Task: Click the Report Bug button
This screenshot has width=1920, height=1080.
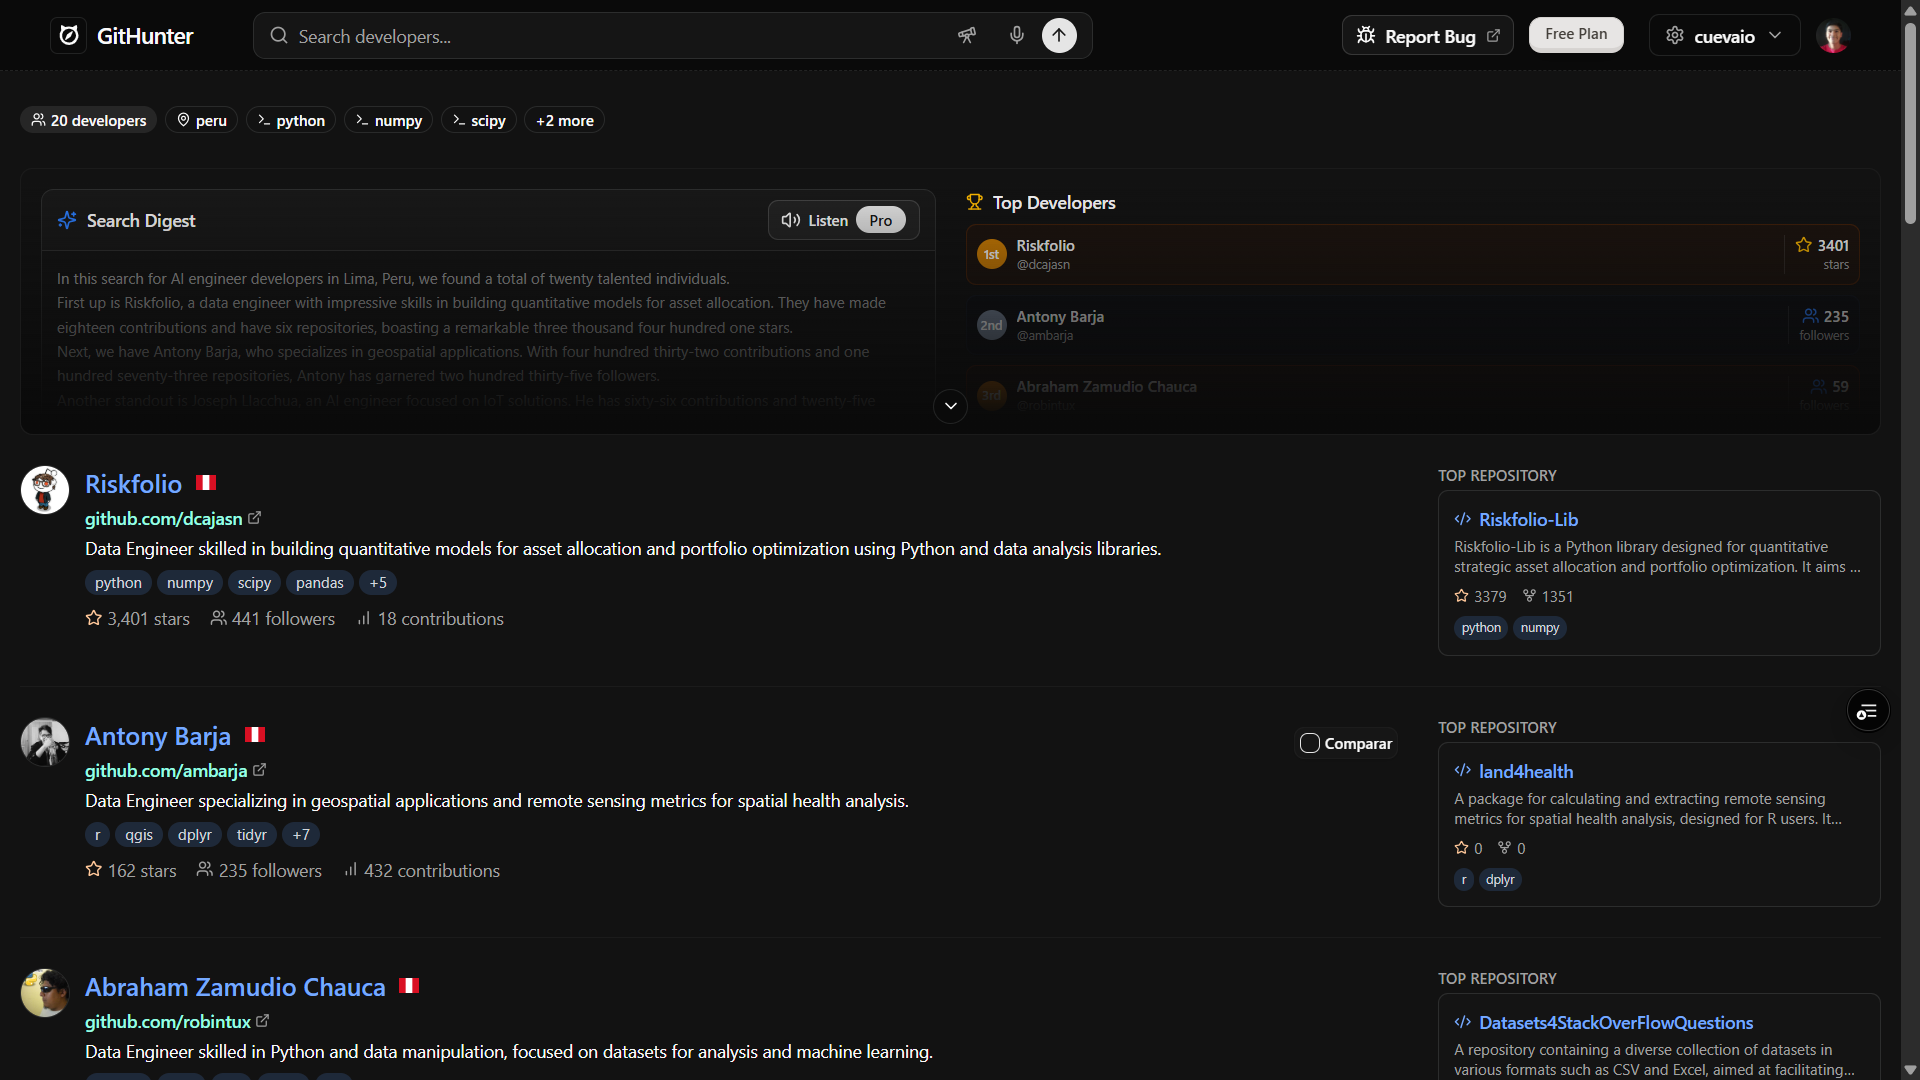Action: click(1427, 36)
